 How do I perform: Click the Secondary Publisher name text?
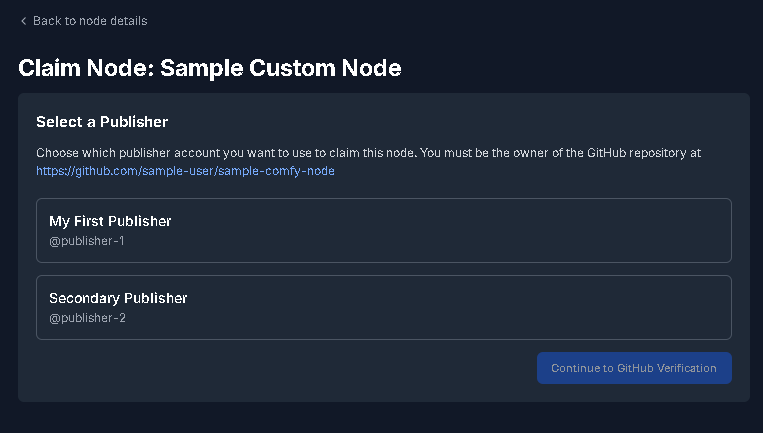(118, 298)
